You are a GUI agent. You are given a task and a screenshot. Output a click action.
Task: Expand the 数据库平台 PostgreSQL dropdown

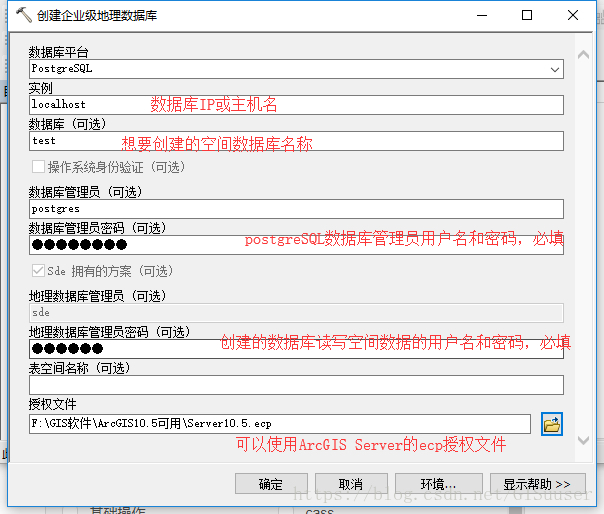click(555, 69)
